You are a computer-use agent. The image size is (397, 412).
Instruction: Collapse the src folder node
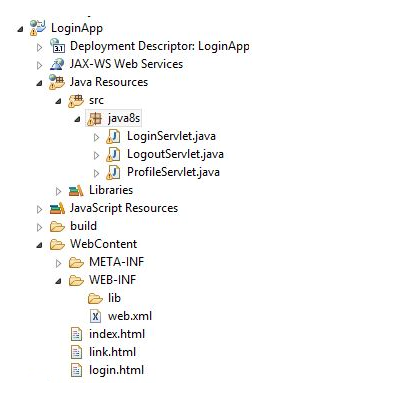click(58, 101)
